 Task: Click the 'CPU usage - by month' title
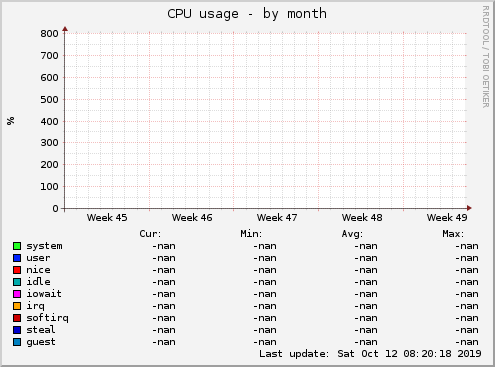pos(247,14)
